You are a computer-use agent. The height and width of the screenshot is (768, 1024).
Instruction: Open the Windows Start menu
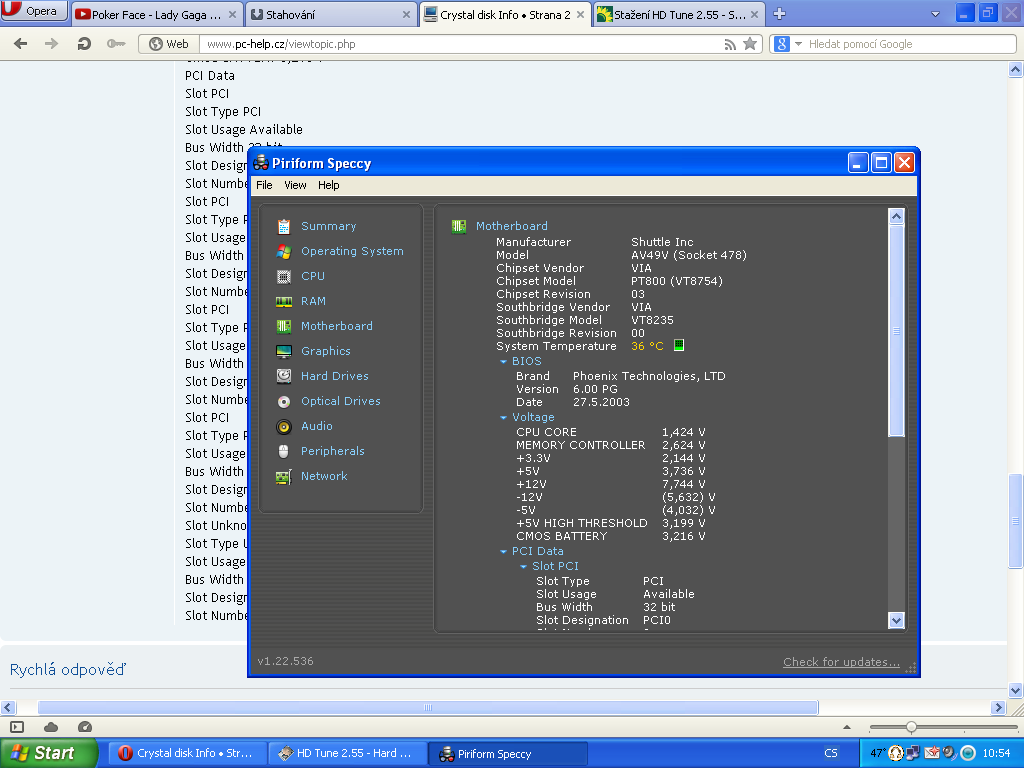[49, 753]
